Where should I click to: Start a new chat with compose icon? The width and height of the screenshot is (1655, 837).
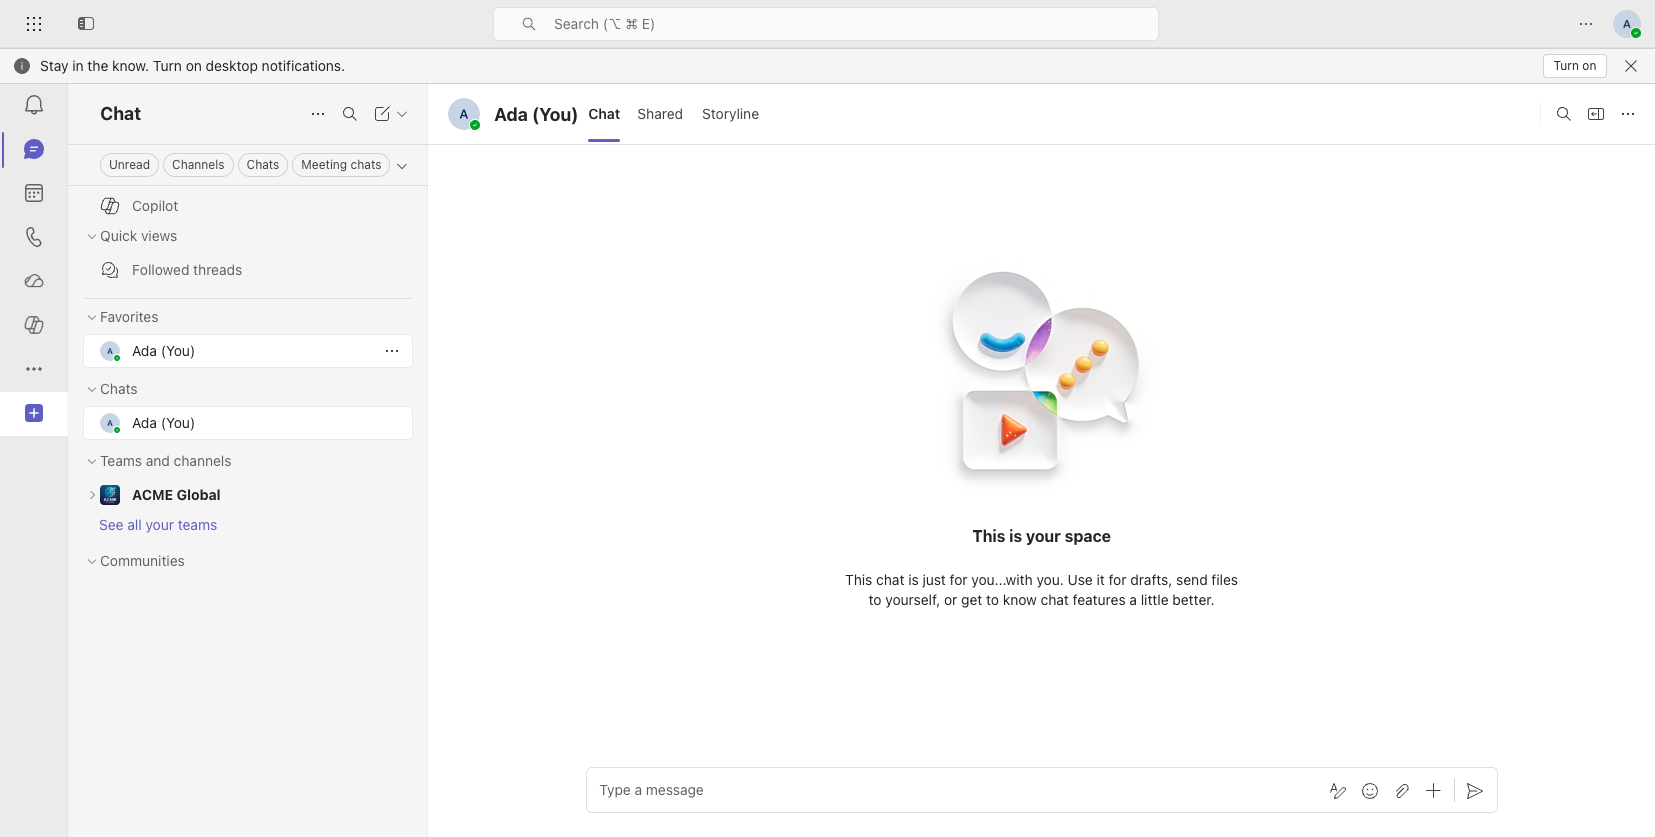pyautogui.click(x=382, y=114)
